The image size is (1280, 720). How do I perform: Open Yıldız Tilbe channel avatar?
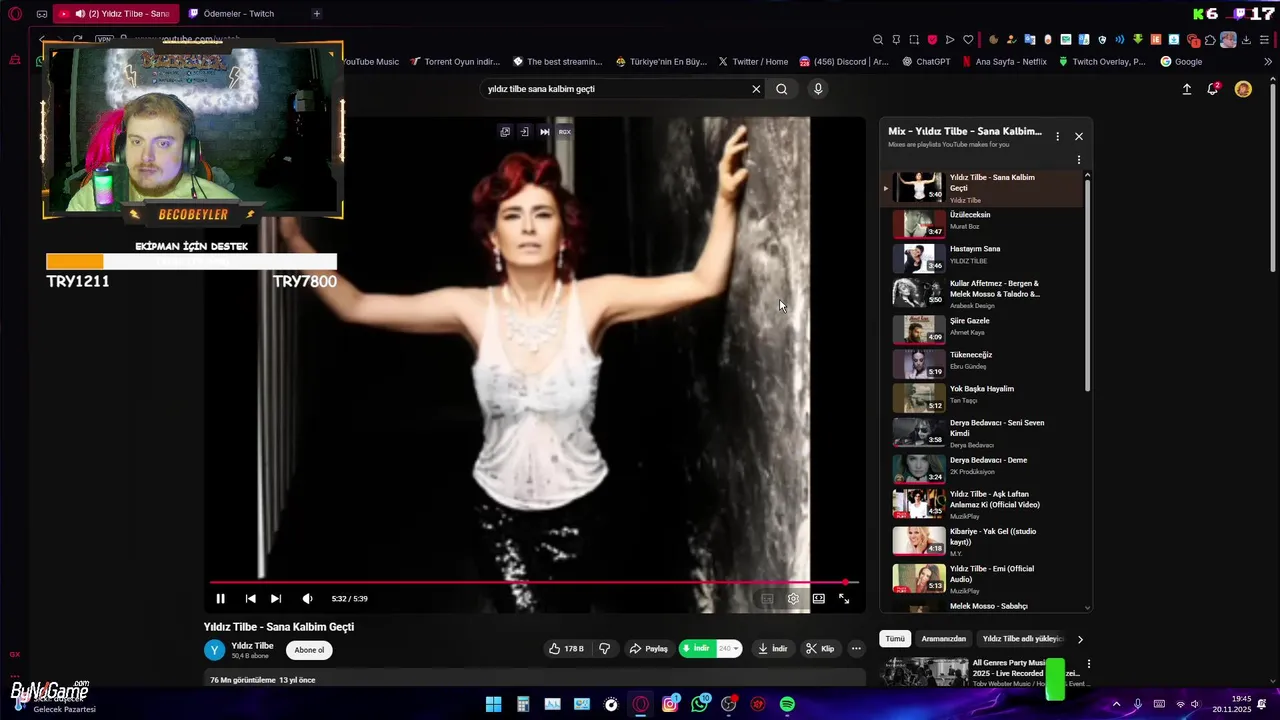[x=215, y=650]
